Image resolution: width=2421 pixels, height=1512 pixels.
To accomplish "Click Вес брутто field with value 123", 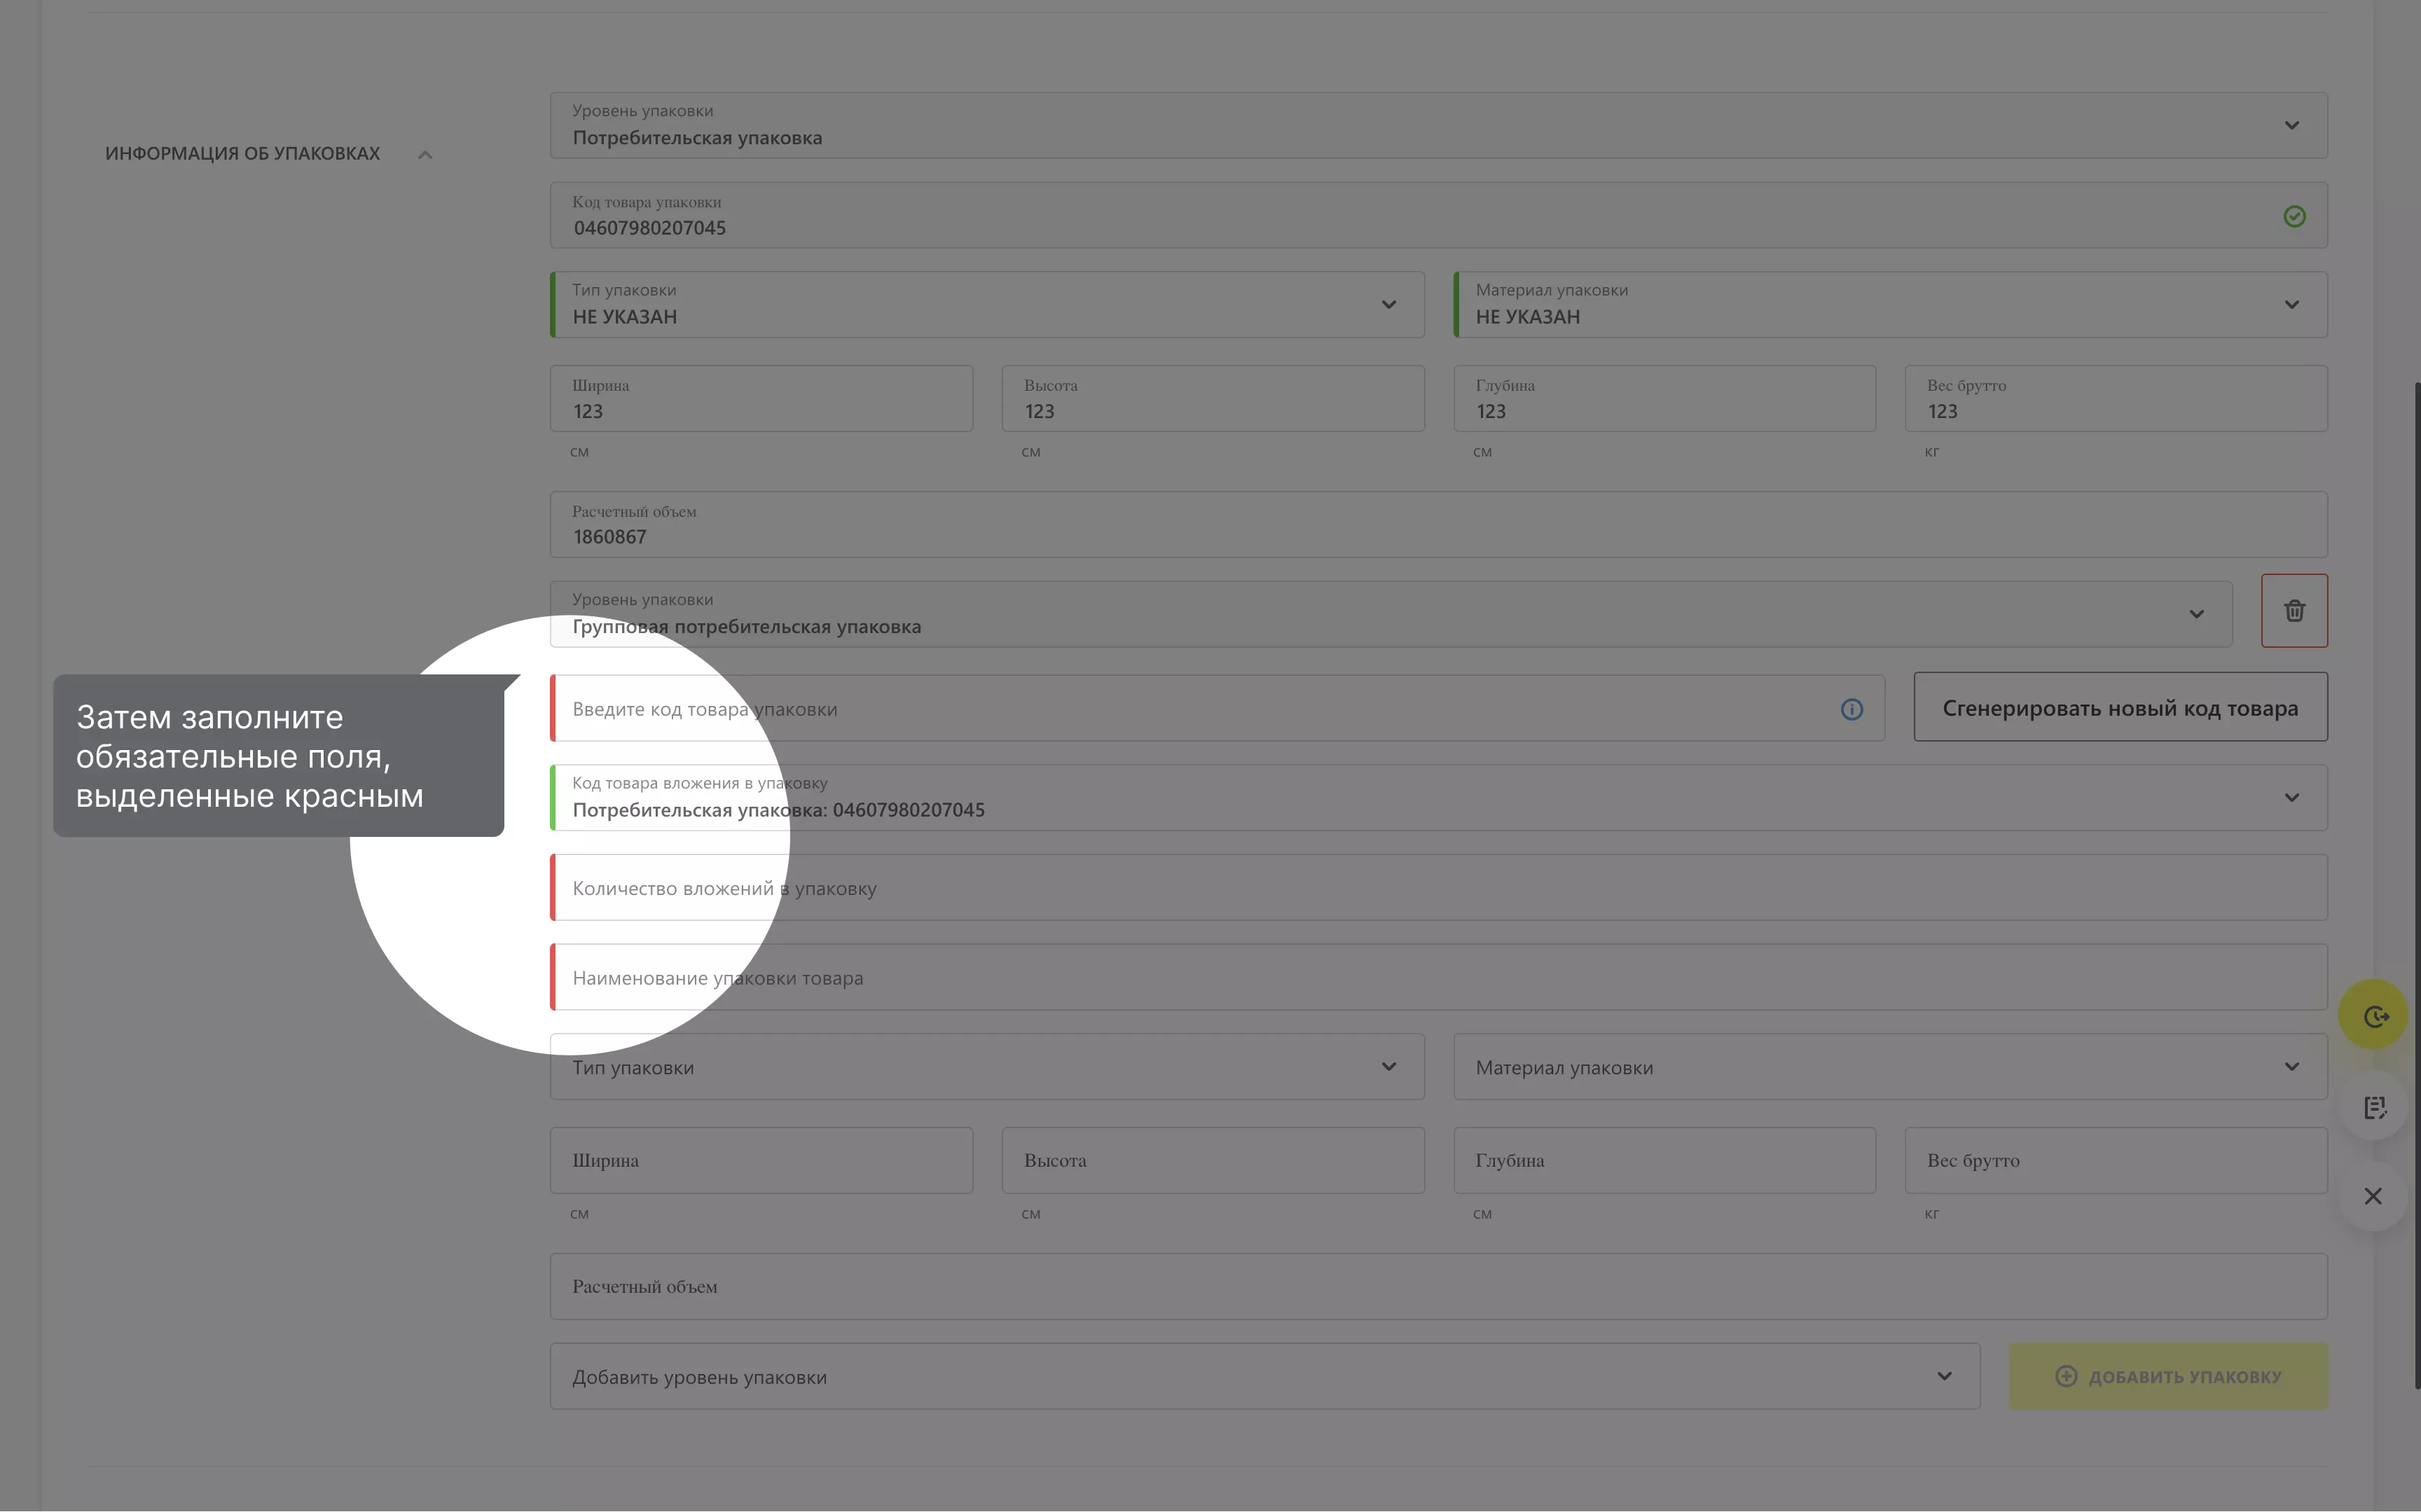I will 2116,398.
